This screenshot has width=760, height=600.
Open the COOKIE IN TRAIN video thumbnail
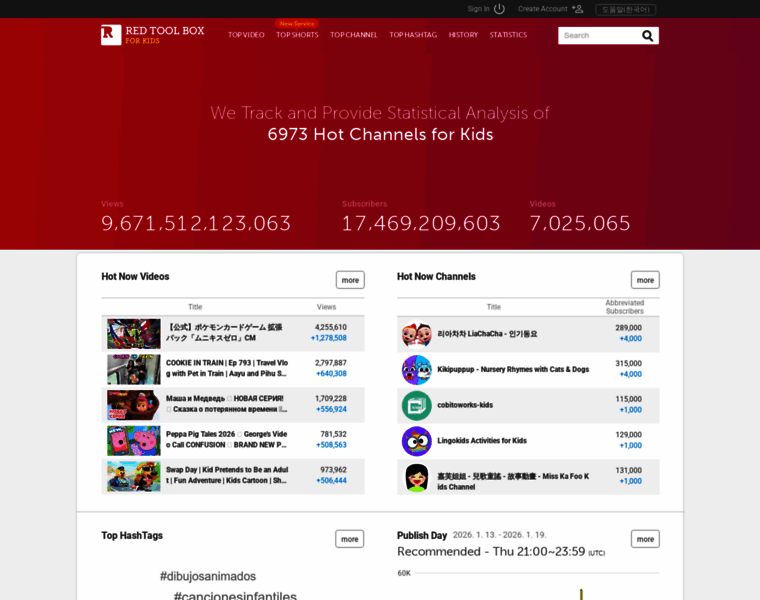134,369
